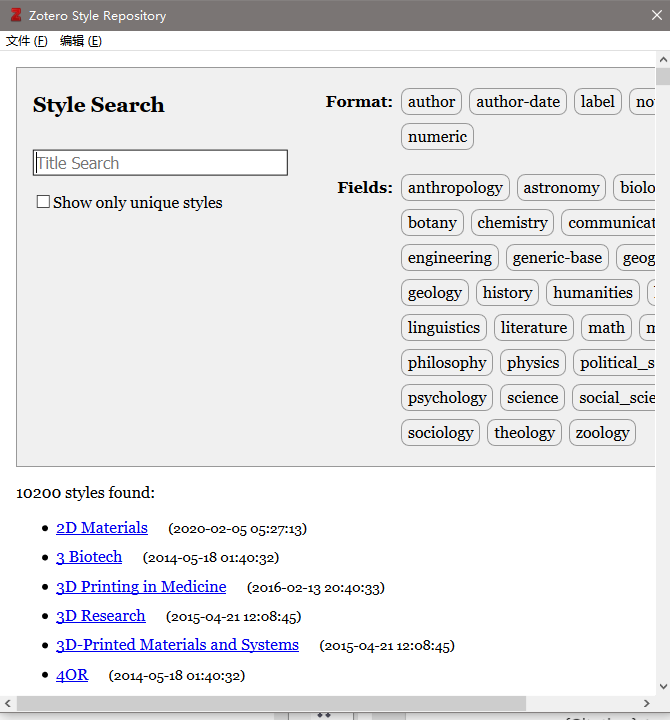Select the science field tag

(x=532, y=397)
